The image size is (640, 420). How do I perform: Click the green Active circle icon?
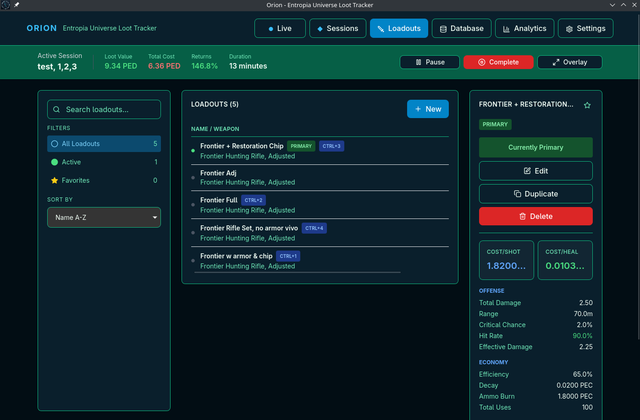click(x=54, y=162)
